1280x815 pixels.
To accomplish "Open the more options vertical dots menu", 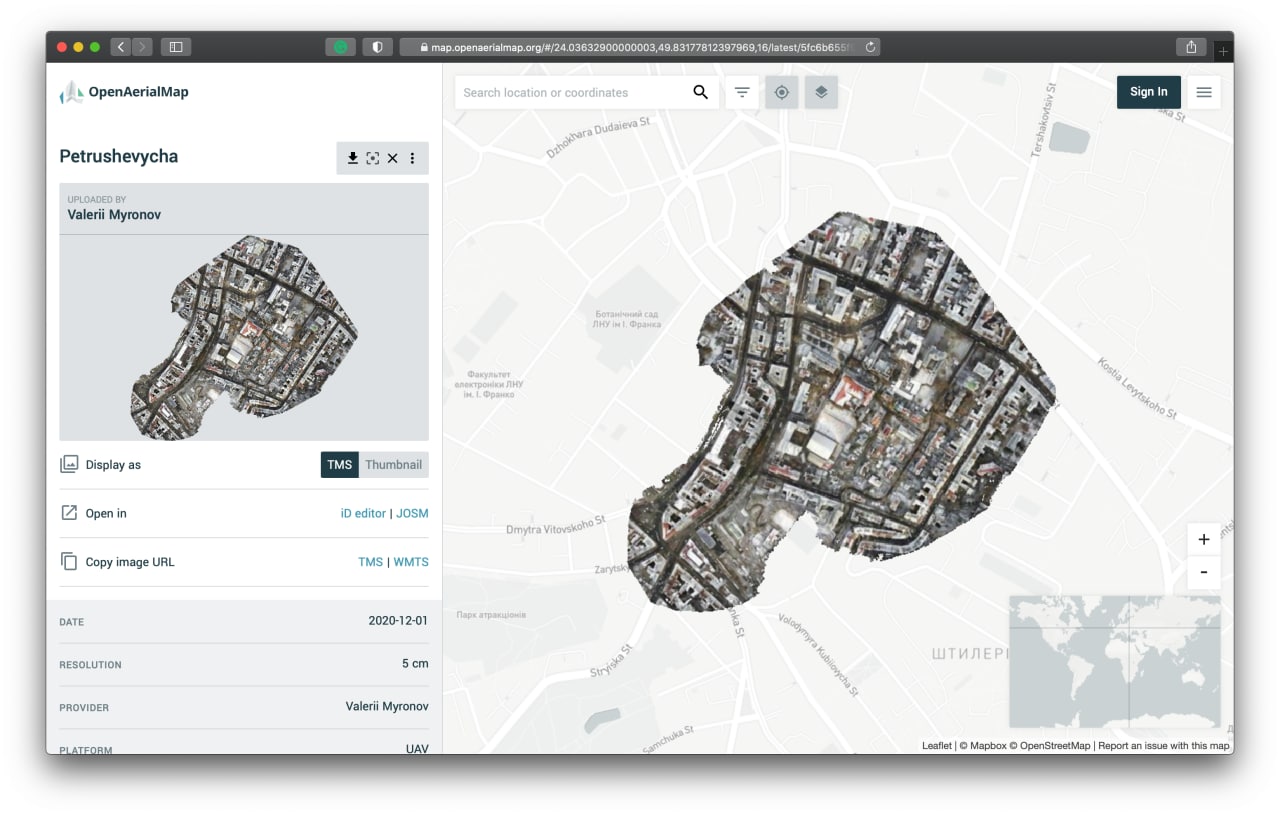I will point(412,158).
